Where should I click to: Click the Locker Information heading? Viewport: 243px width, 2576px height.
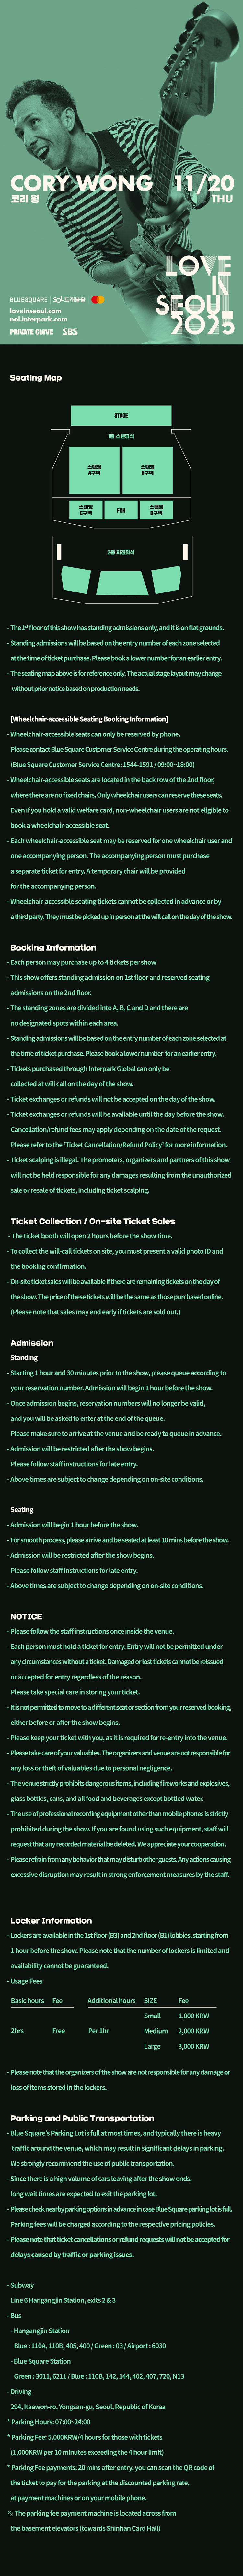[51, 1892]
